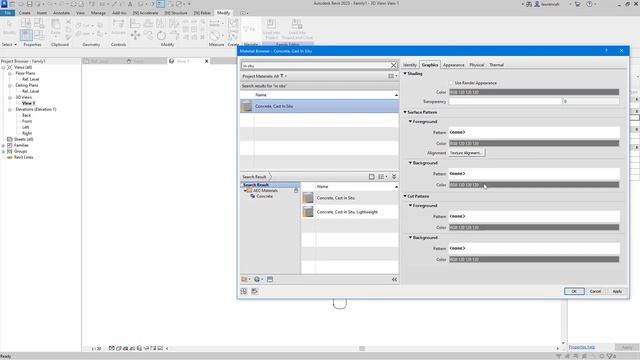Open the library list view options icon
Image resolution: width=640 pixels, height=360 pixels.
click(382, 177)
